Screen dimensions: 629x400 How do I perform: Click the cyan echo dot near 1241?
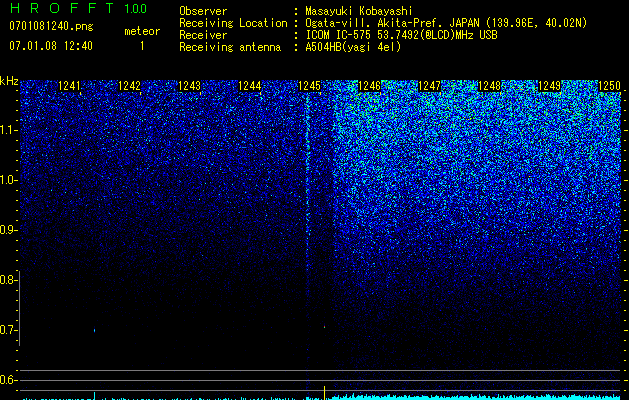click(x=94, y=331)
